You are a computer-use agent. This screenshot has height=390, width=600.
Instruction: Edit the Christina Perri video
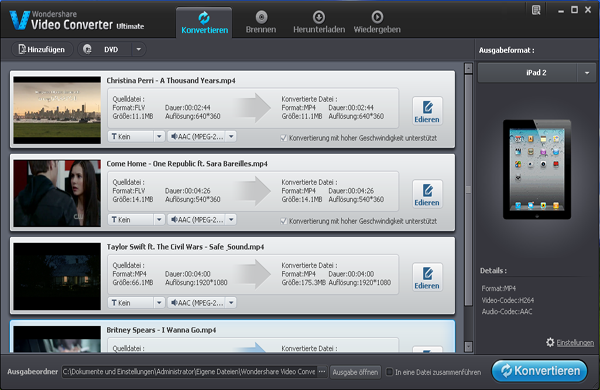coord(427,111)
